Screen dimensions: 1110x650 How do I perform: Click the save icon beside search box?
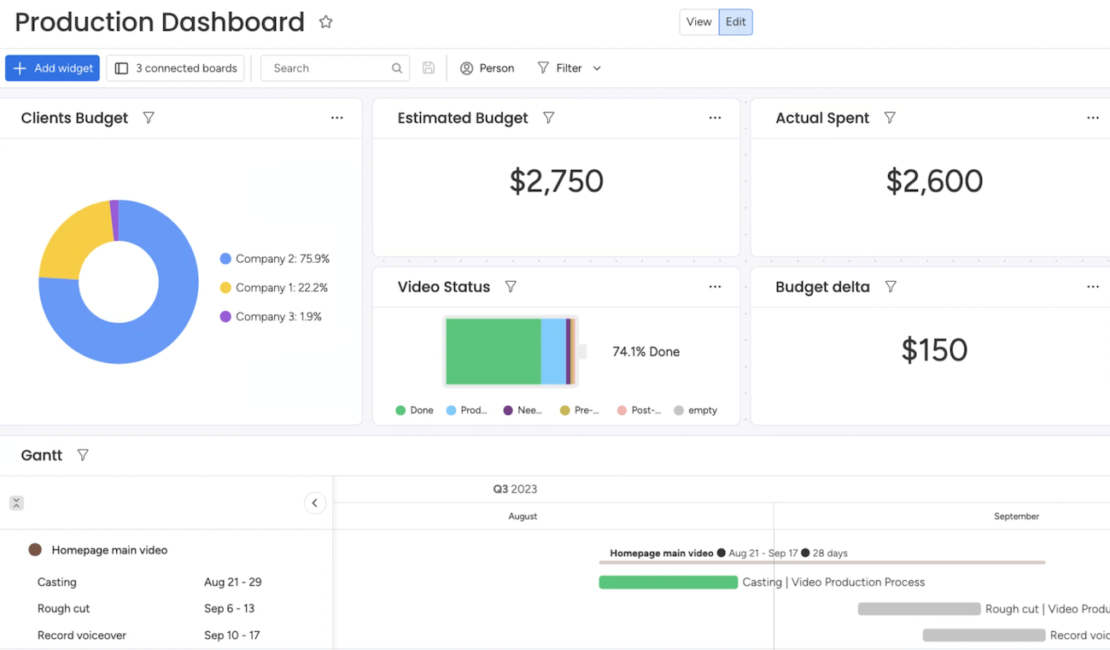click(x=429, y=68)
